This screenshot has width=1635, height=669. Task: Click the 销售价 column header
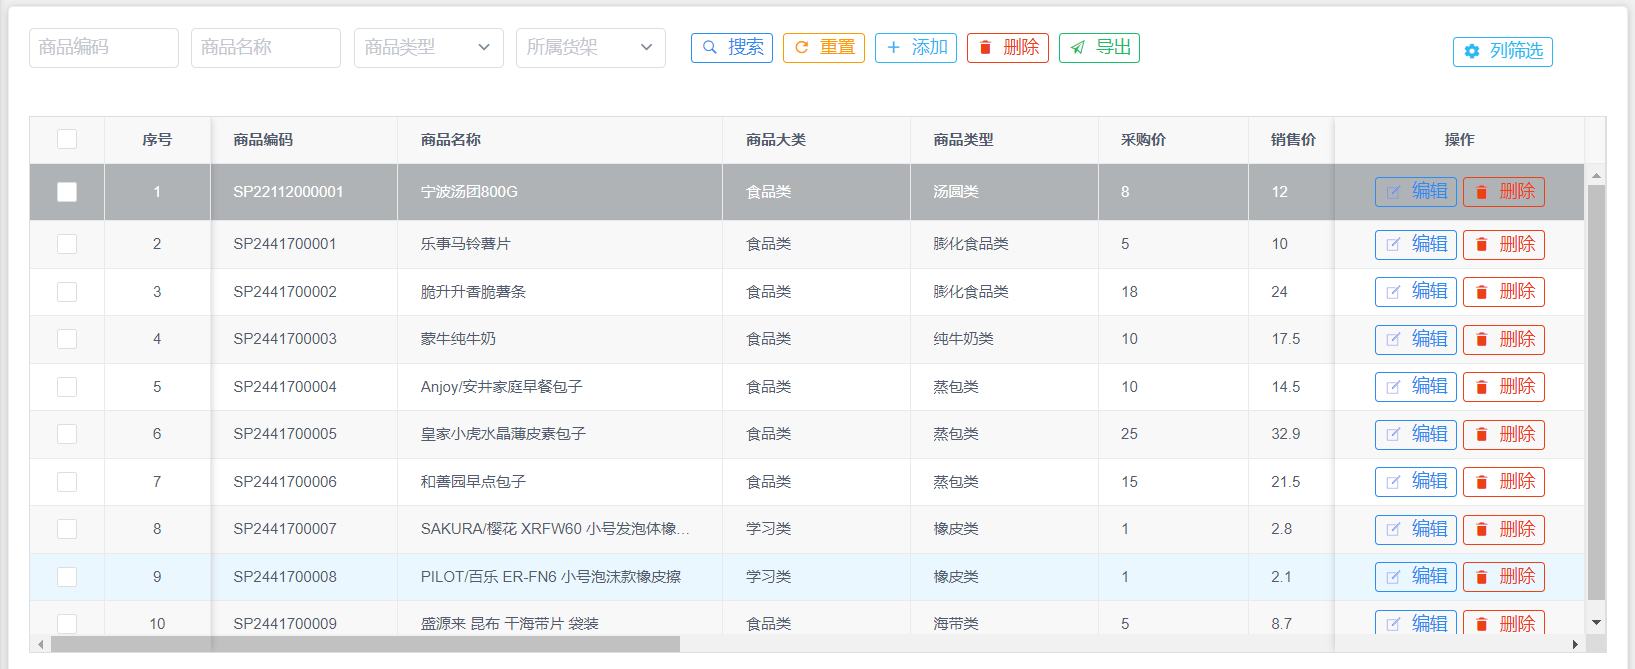point(1292,140)
